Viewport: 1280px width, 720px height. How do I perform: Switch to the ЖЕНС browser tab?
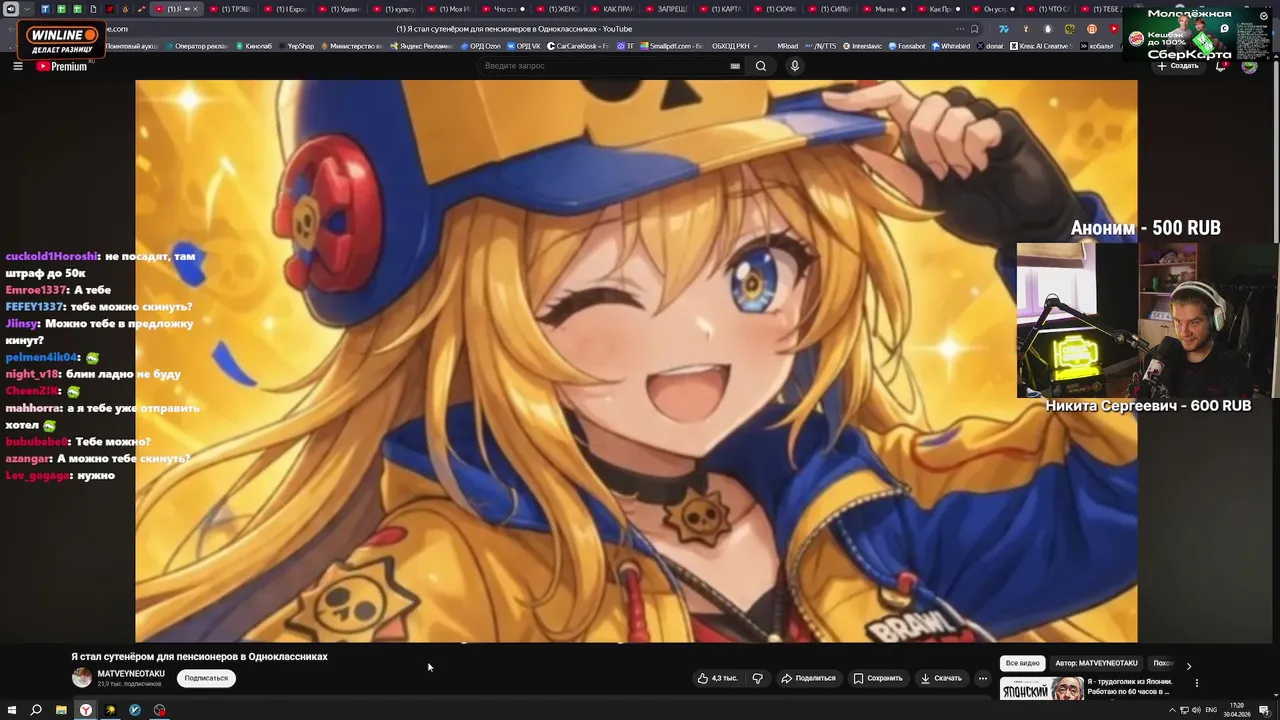[560, 9]
